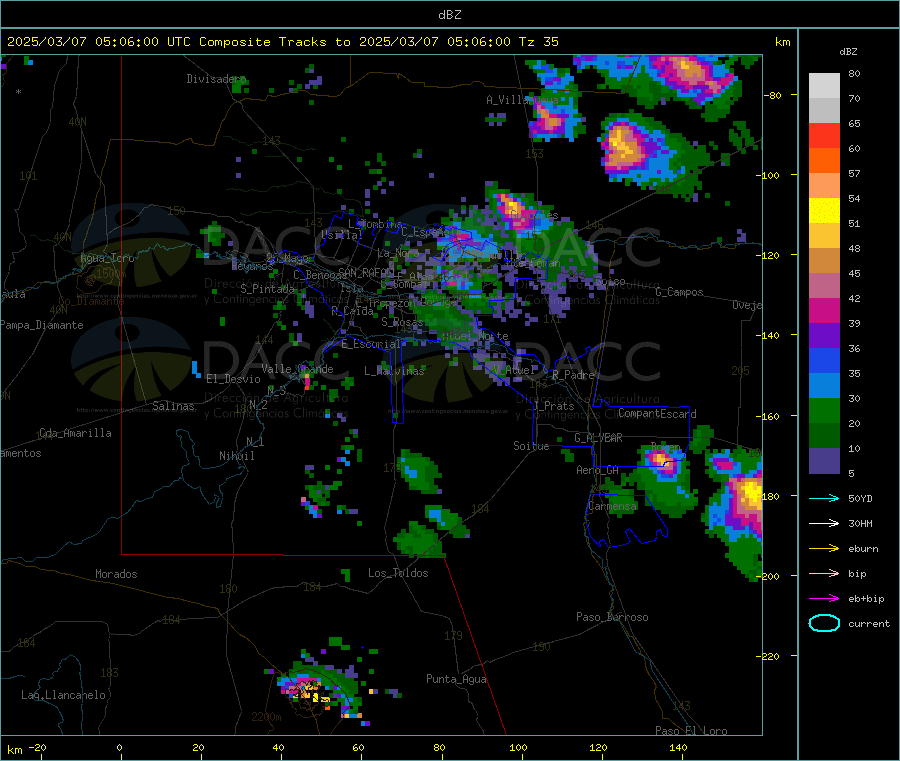Click the 'J_Prats' label
The image size is (900, 761).
coord(554,406)
